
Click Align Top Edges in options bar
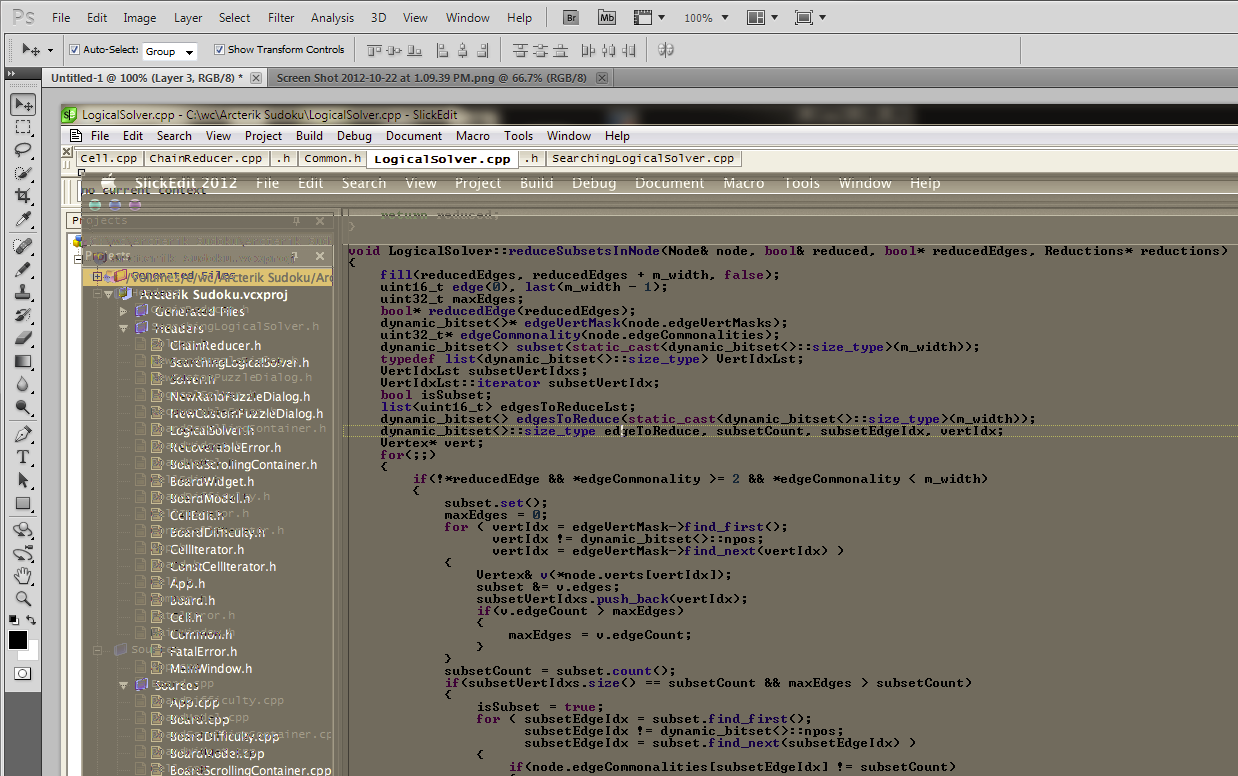click(x=374, y=50)
